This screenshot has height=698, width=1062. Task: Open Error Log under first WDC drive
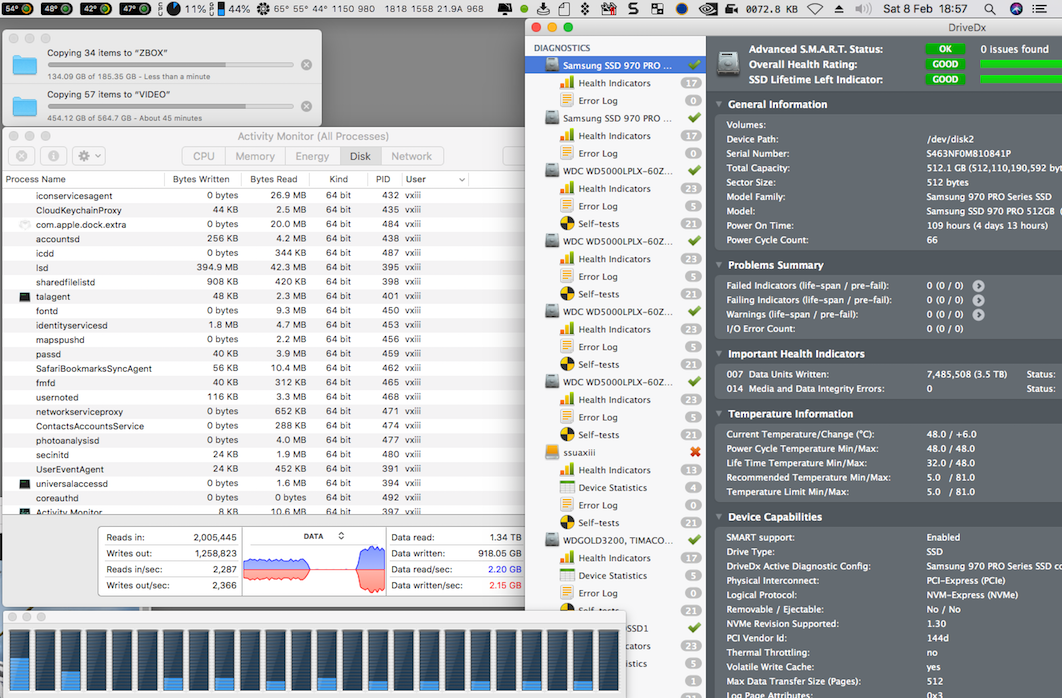click(598, 206)
